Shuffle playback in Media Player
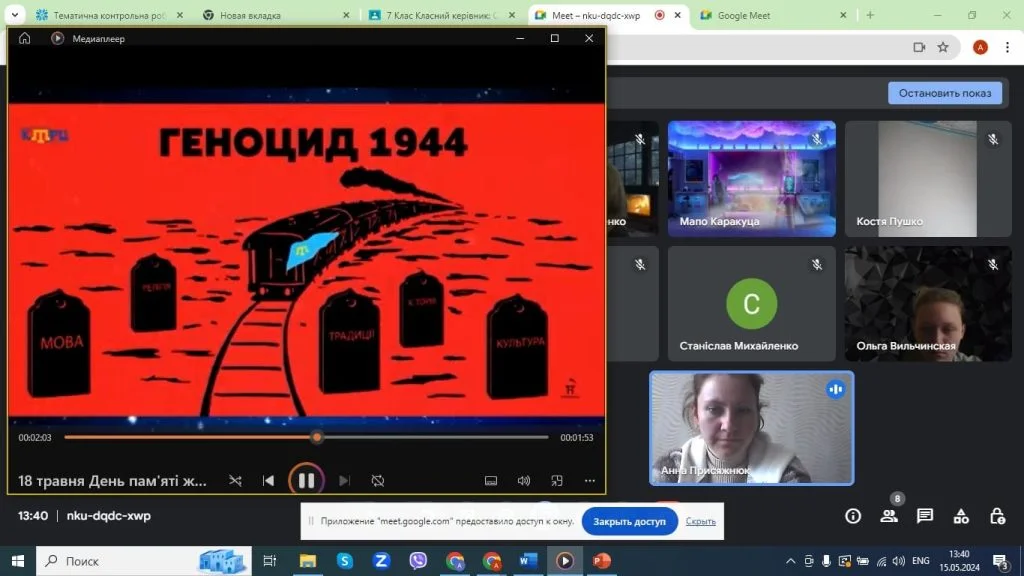The width and height of the screenshot is (1024, 576). point(235,481)
